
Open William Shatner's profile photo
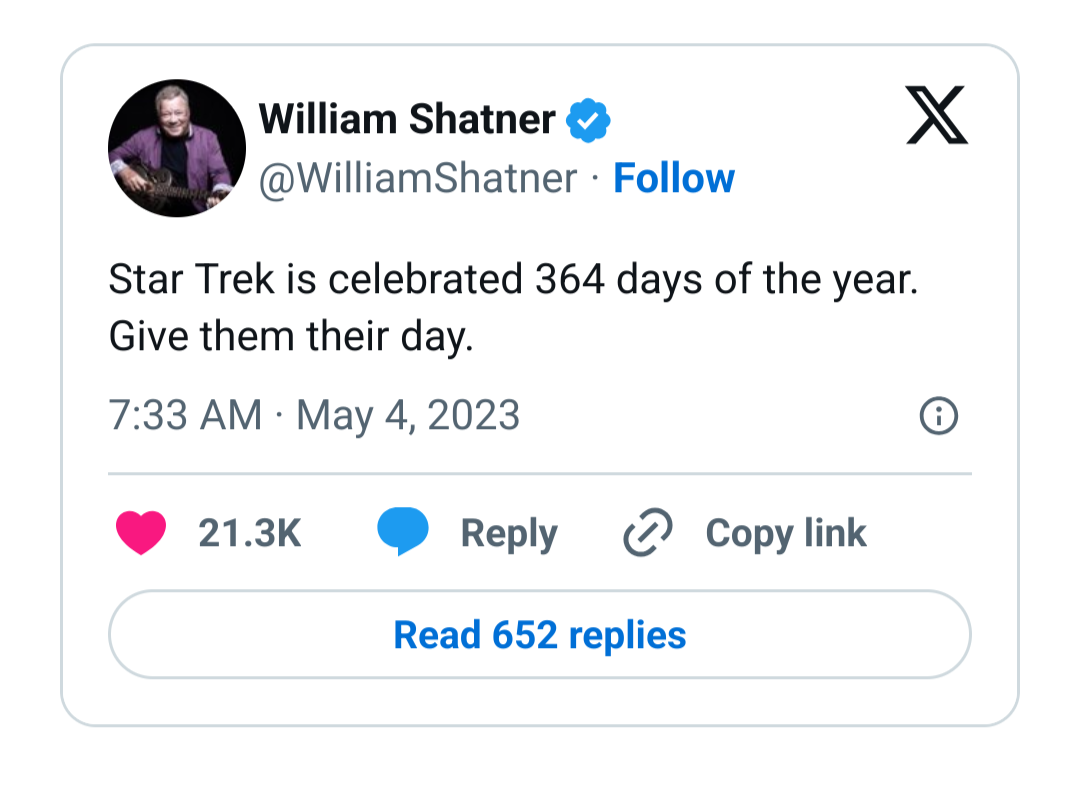pos(177,148)
